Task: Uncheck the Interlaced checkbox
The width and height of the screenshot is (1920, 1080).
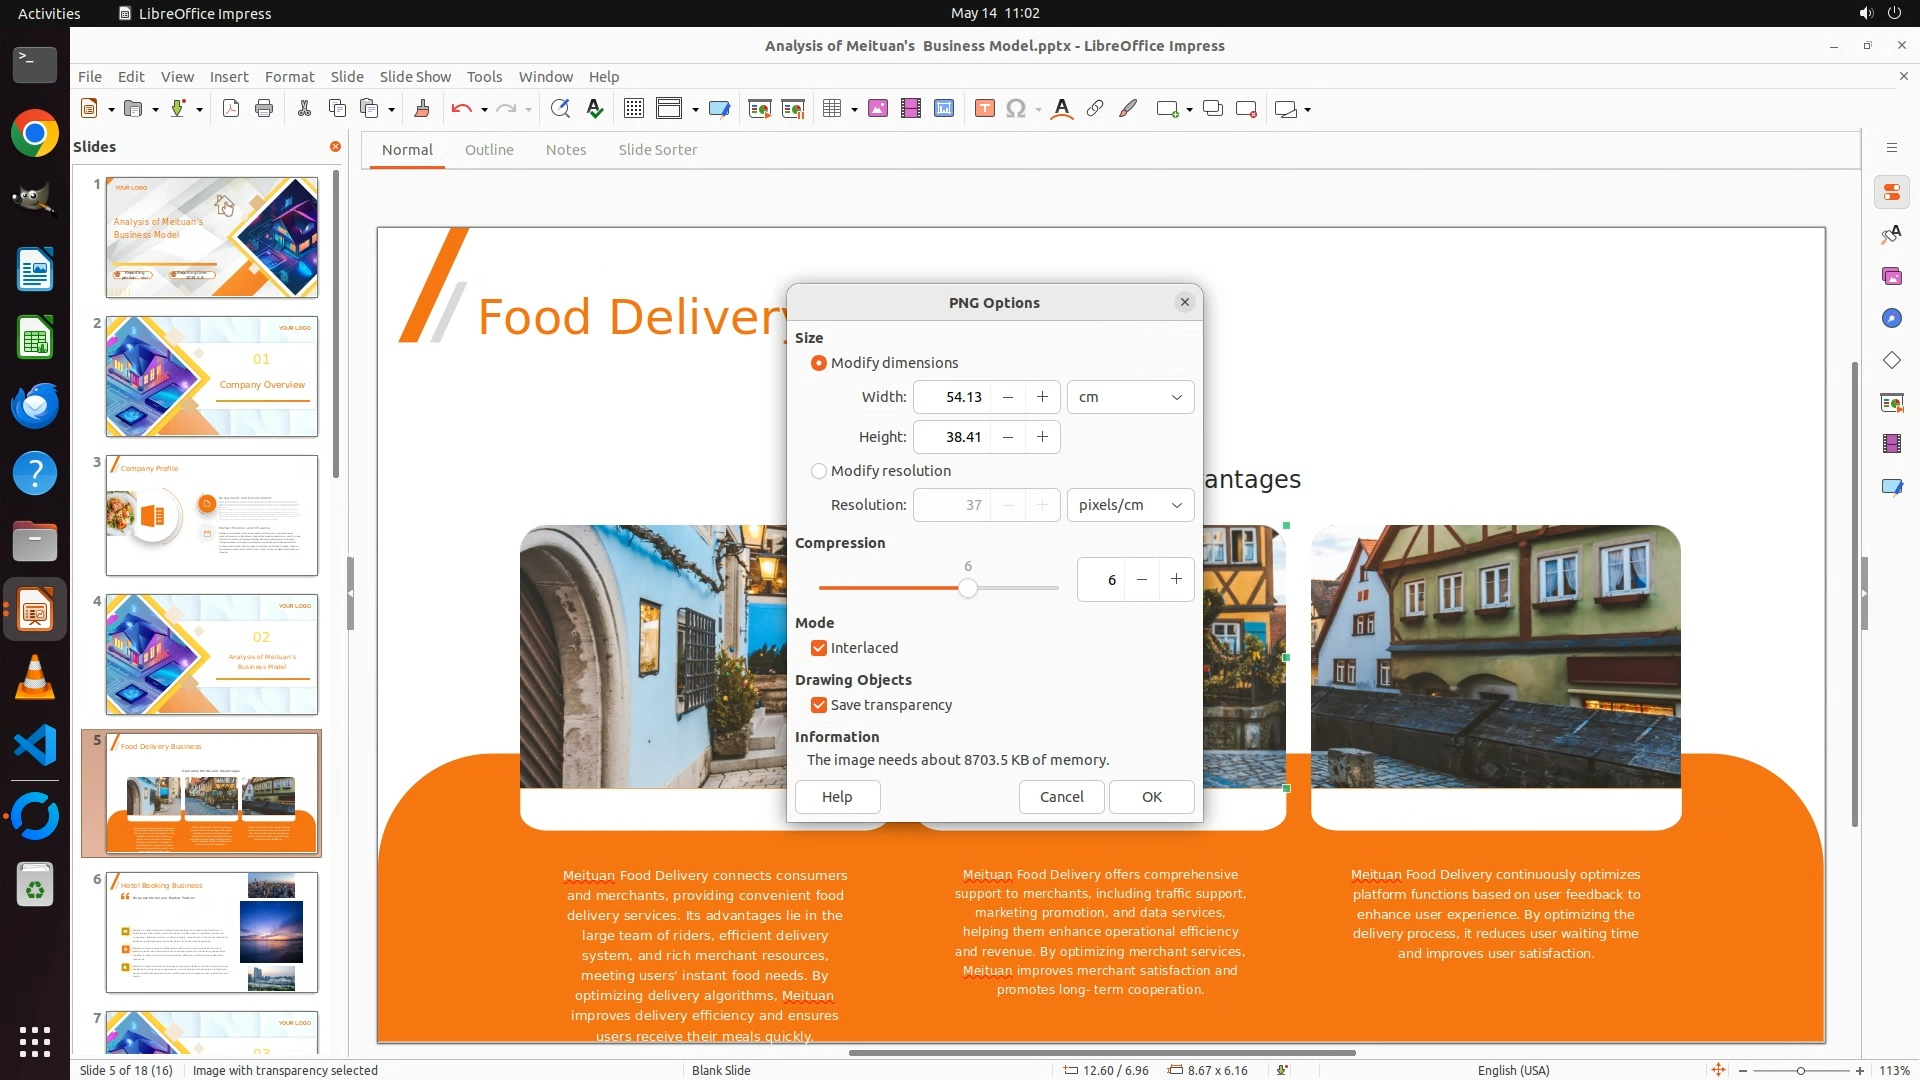Action: [x=819, y=648]
